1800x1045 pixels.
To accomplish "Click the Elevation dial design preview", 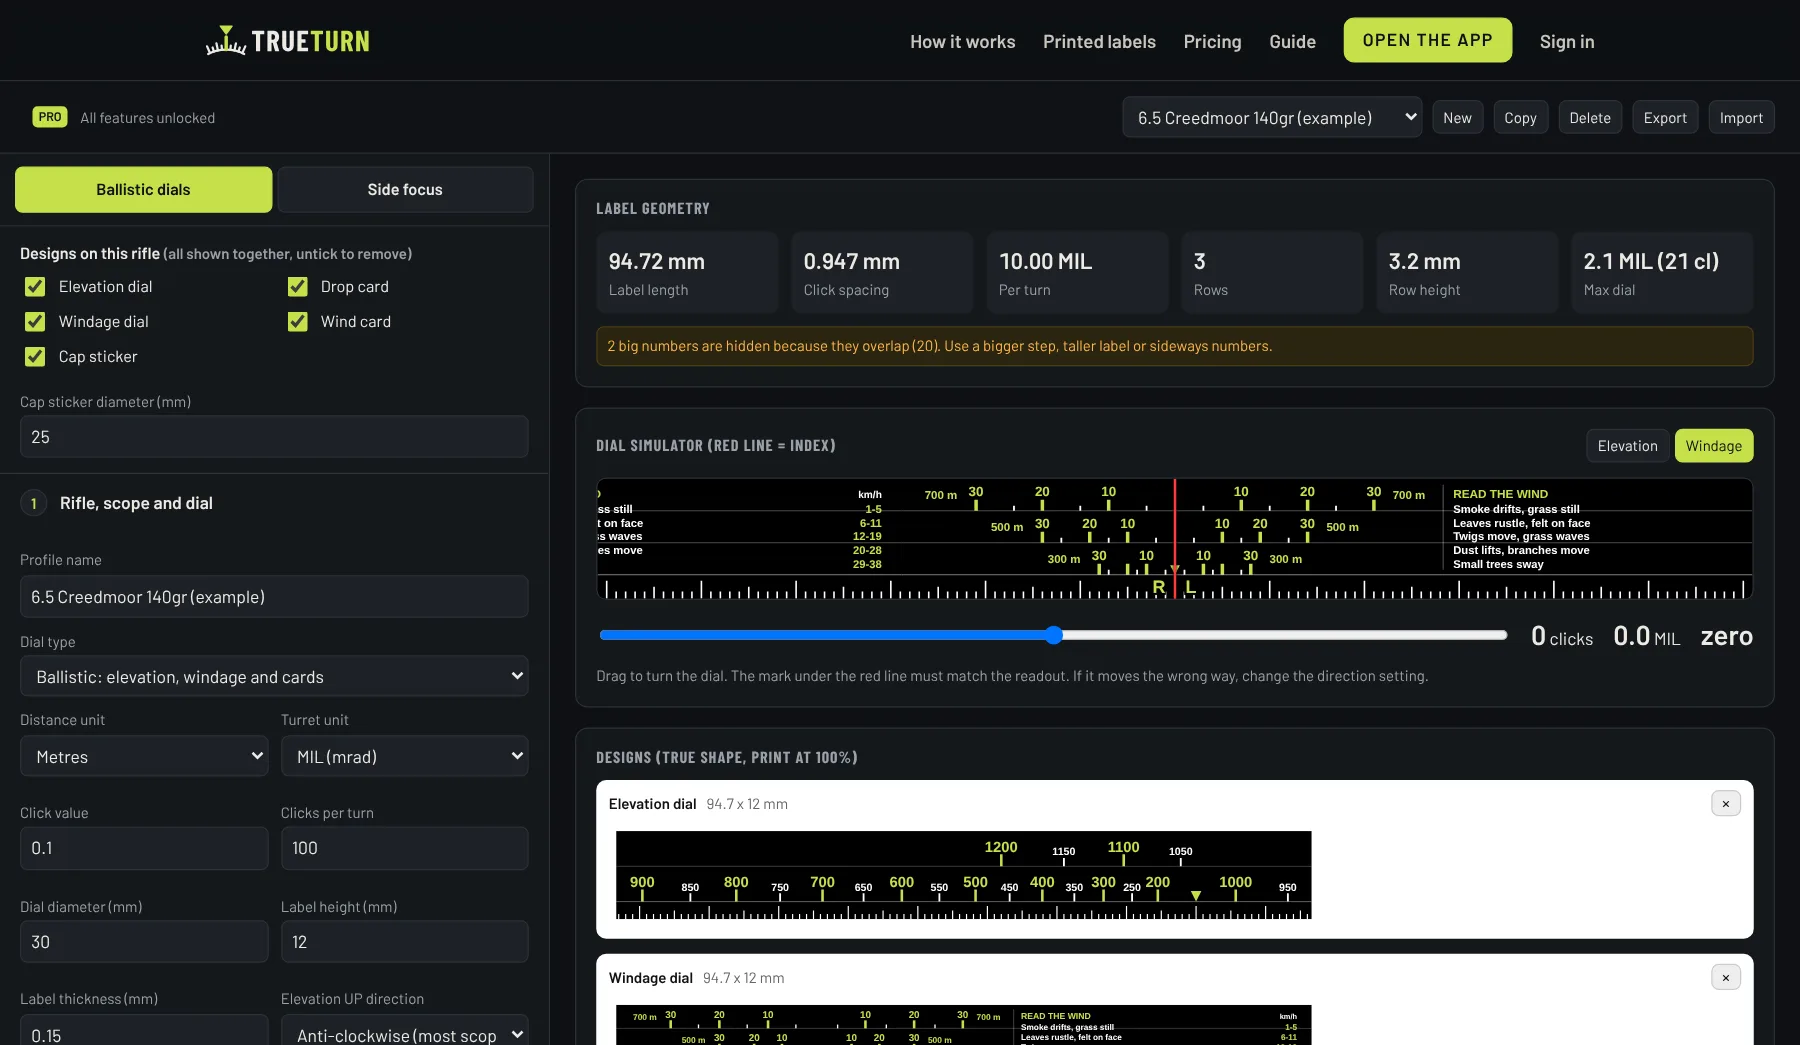I will pyautogui.click(x=963, y=875).
